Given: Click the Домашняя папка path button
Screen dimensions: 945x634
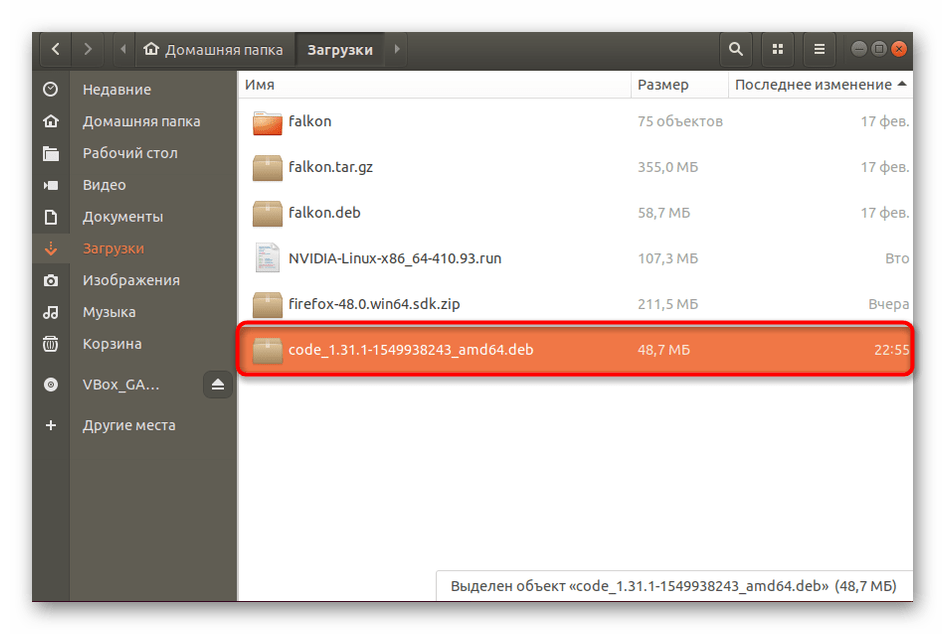Looking at the screenshot, I should tap(214, 49).
